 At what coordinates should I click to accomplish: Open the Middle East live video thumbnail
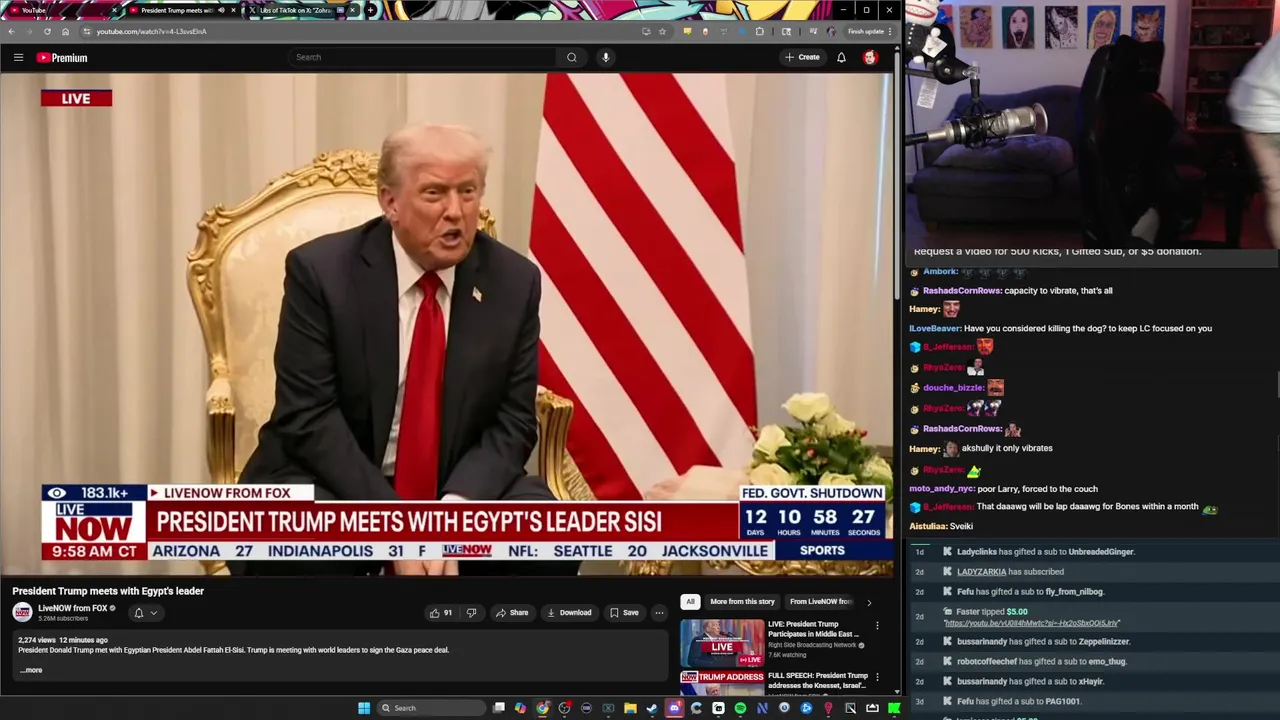(x=722, y=643)
